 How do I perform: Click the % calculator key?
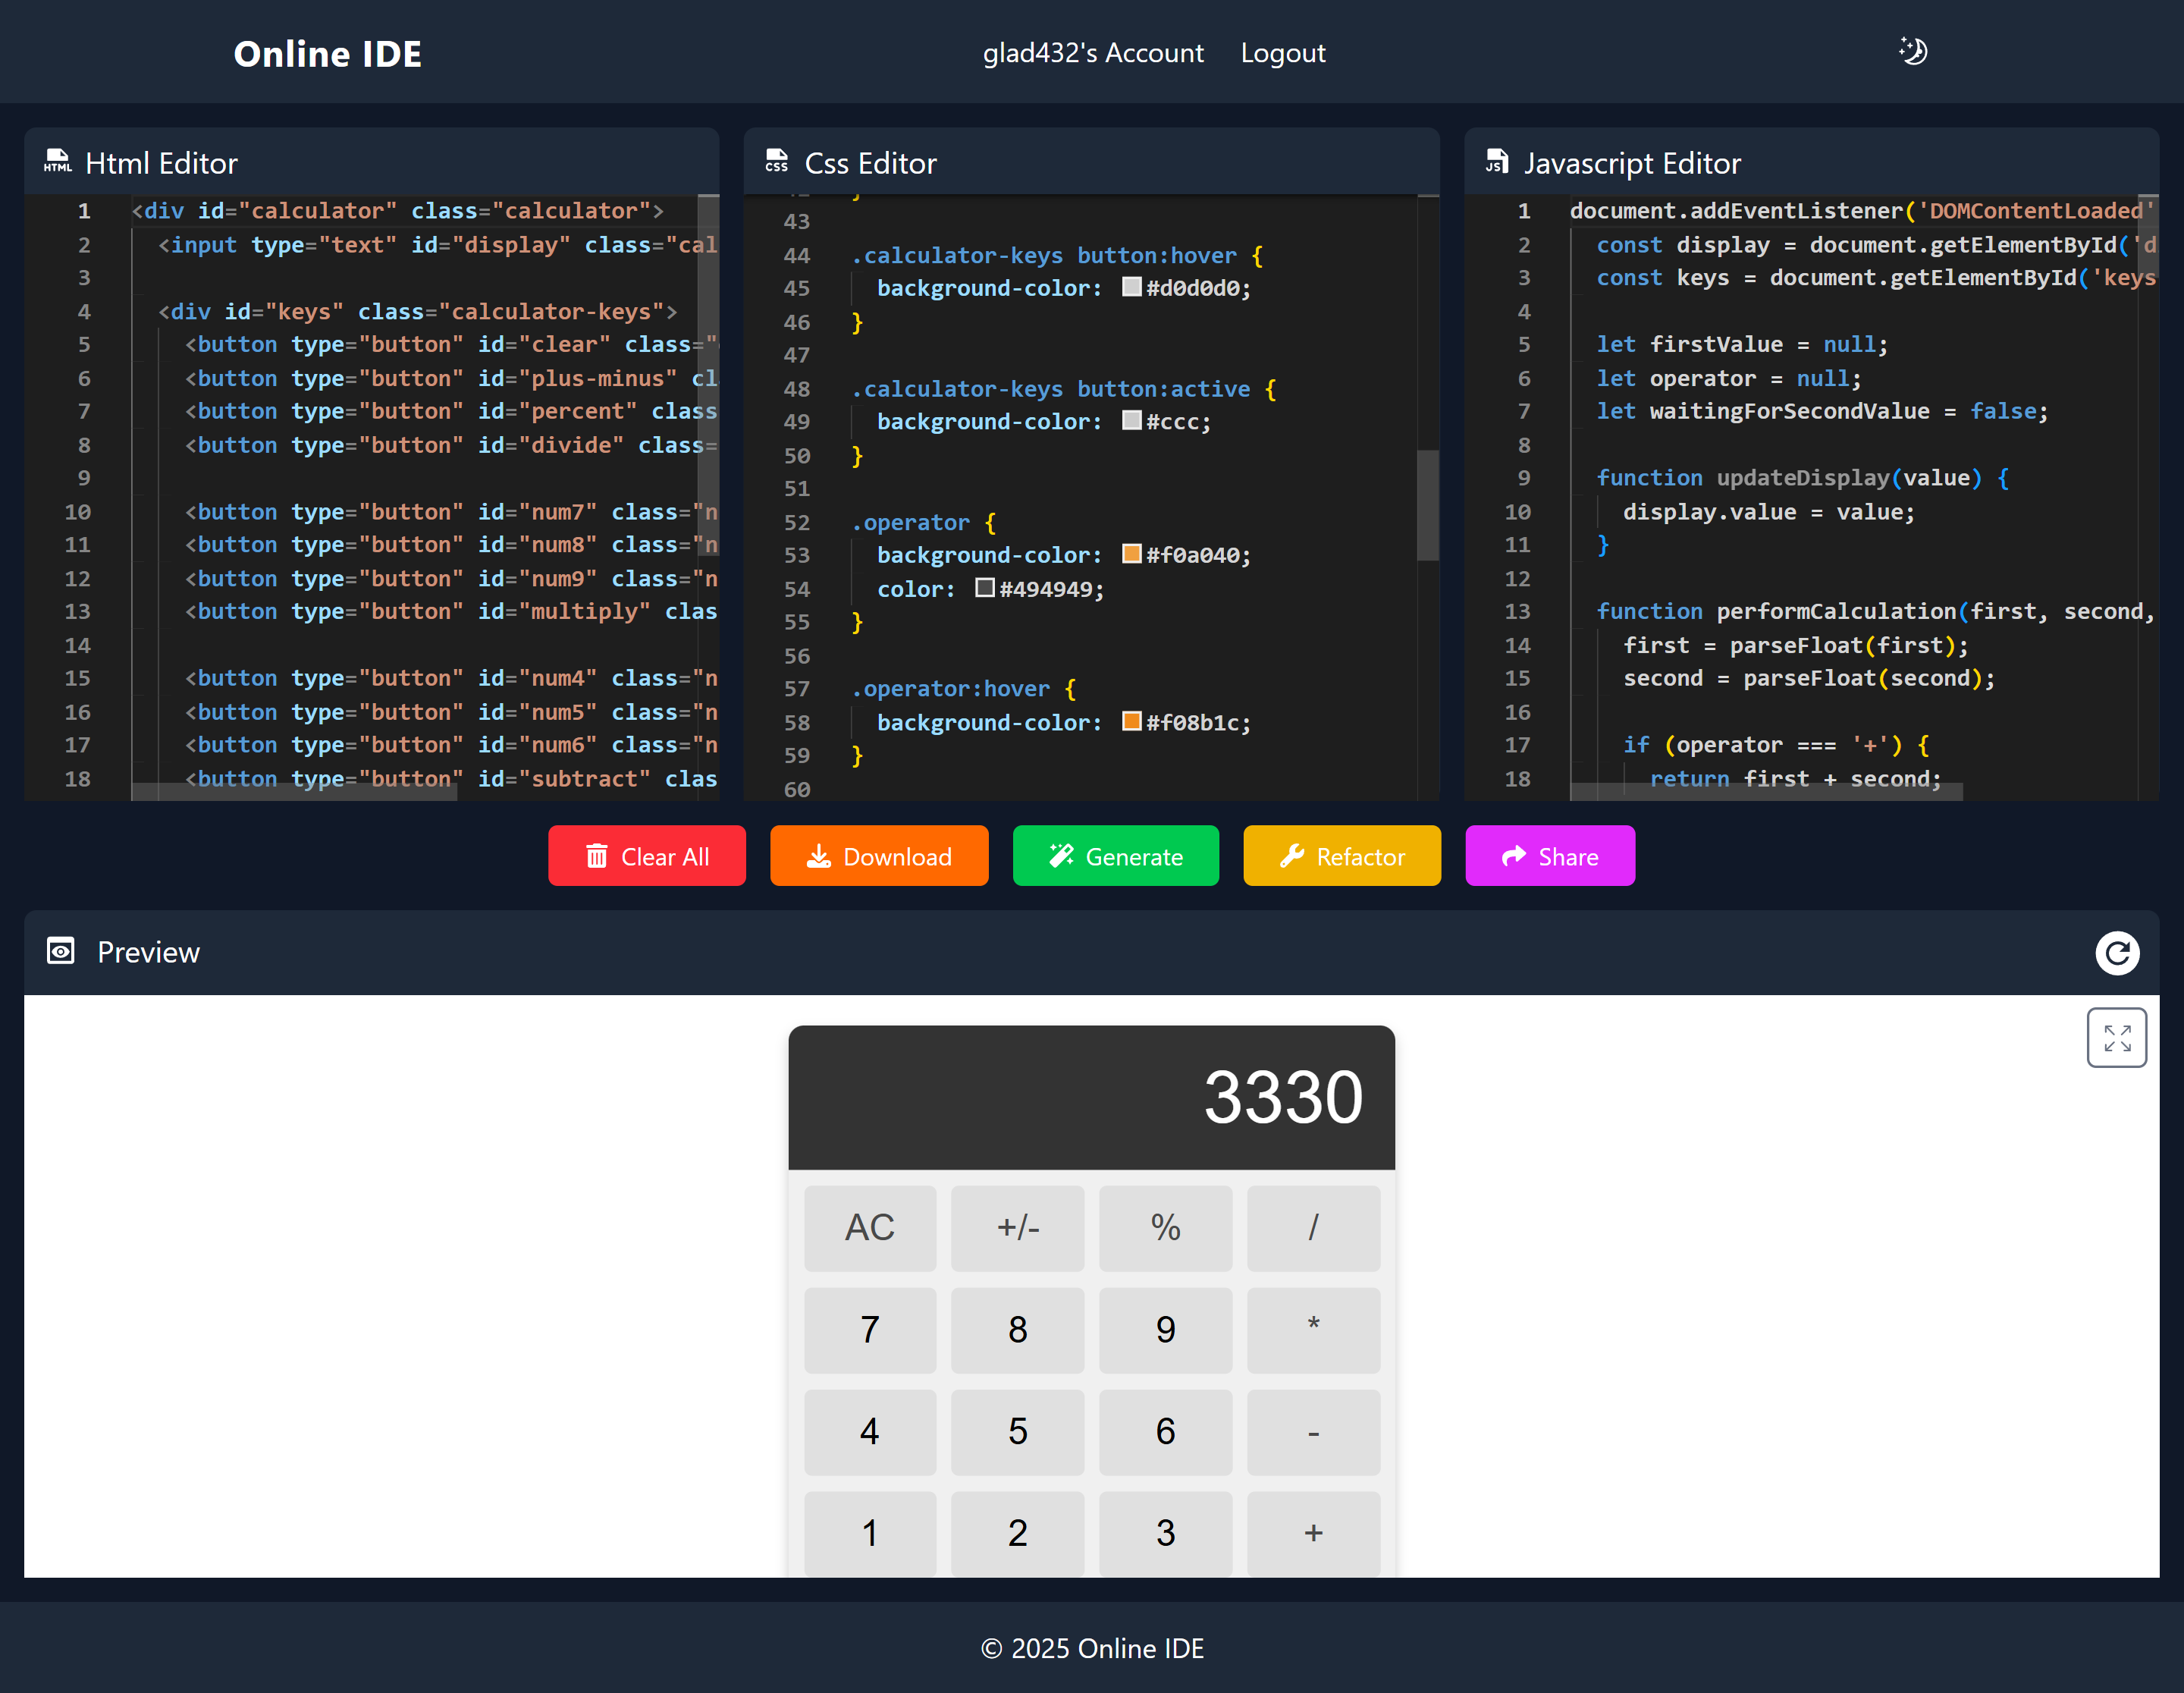point(1165,1228)
